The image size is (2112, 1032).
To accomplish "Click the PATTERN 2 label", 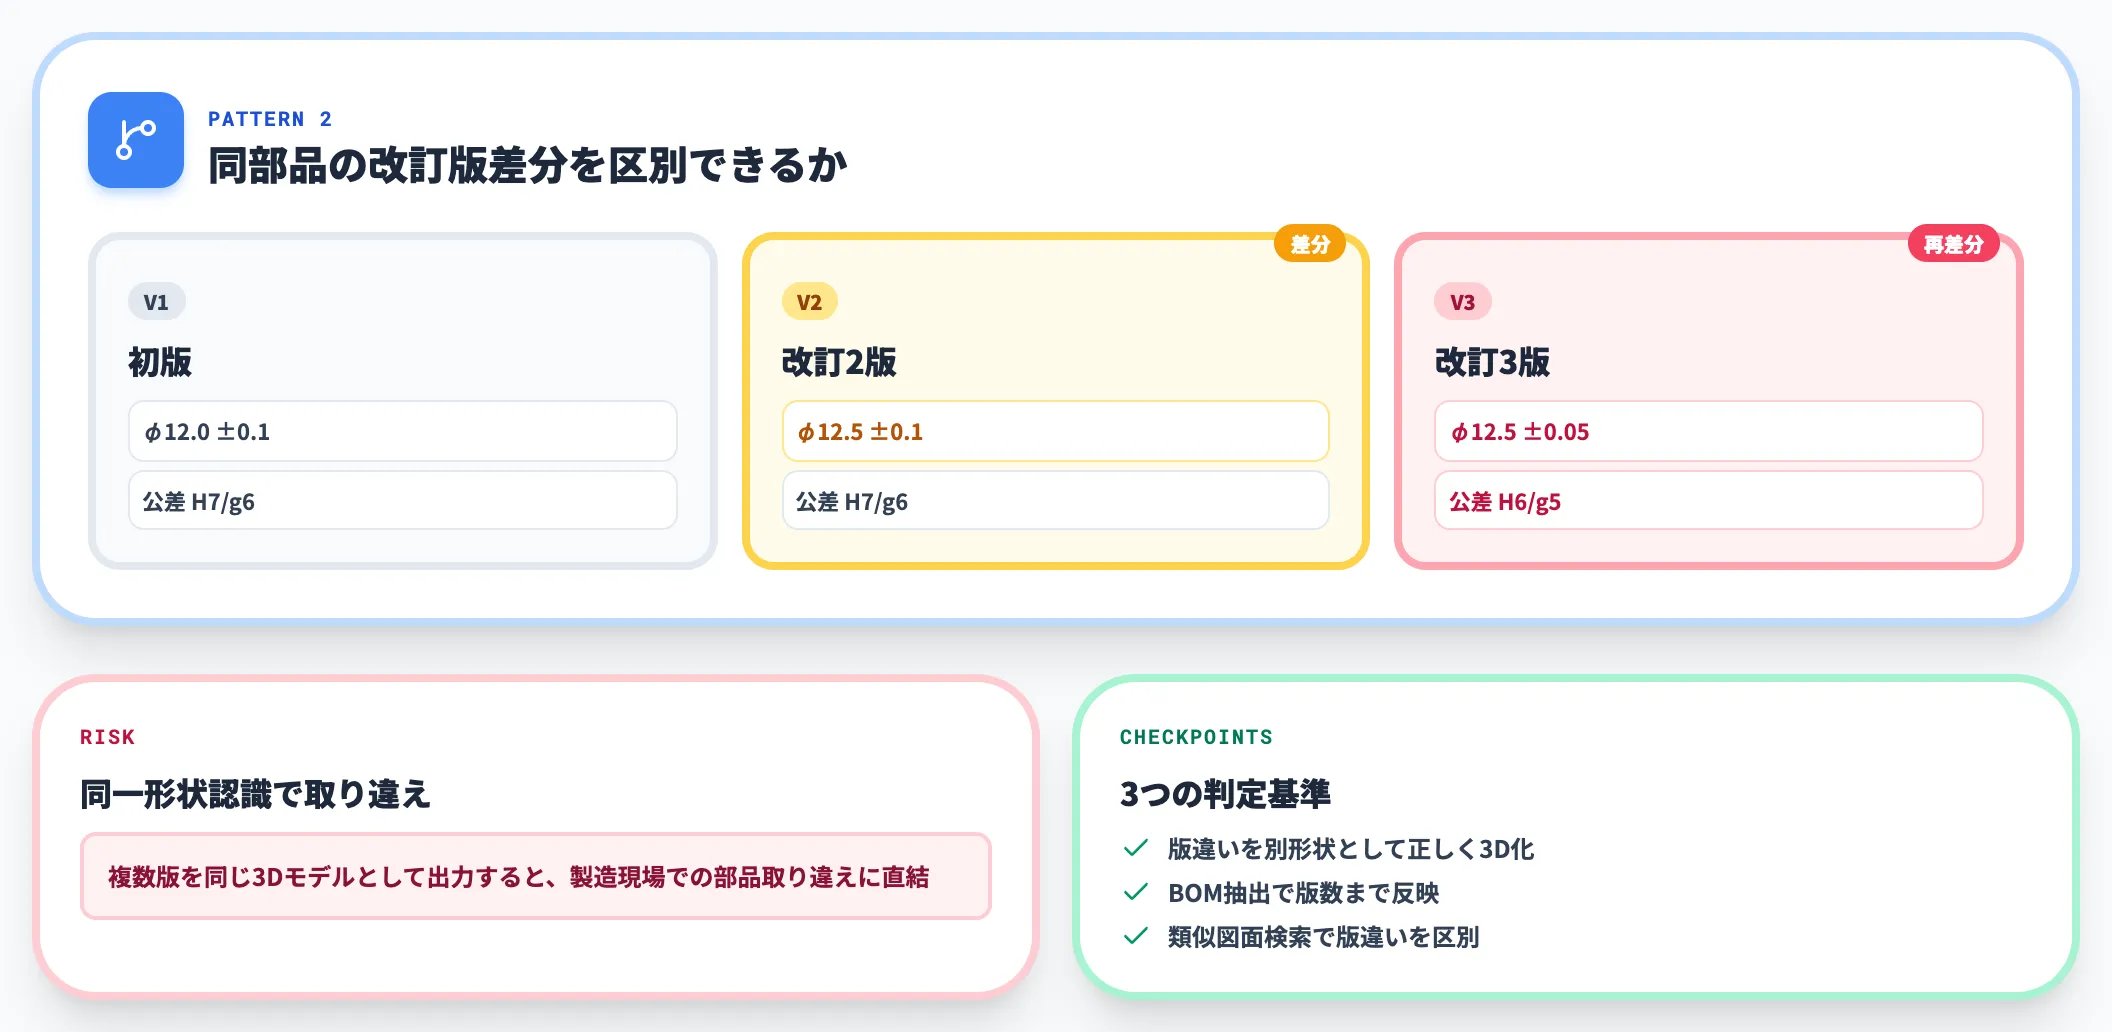I will tap(270, 119).
